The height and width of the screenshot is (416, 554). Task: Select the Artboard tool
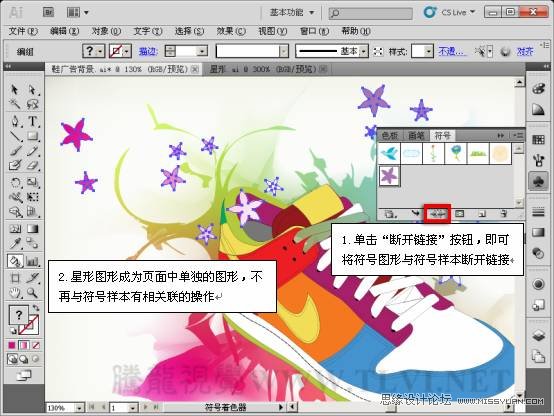tap(15, 278)
